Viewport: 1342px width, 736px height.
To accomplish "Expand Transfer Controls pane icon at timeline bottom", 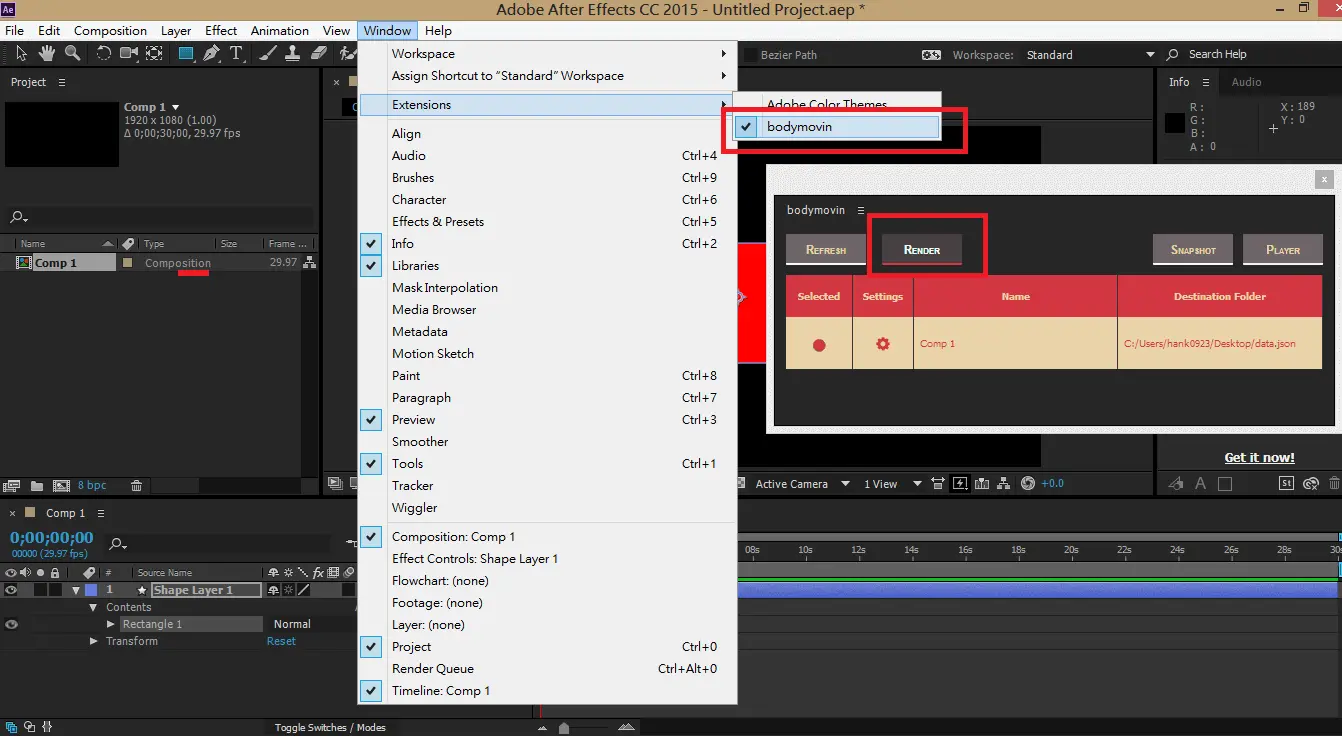I will click(x=29, y=727).
